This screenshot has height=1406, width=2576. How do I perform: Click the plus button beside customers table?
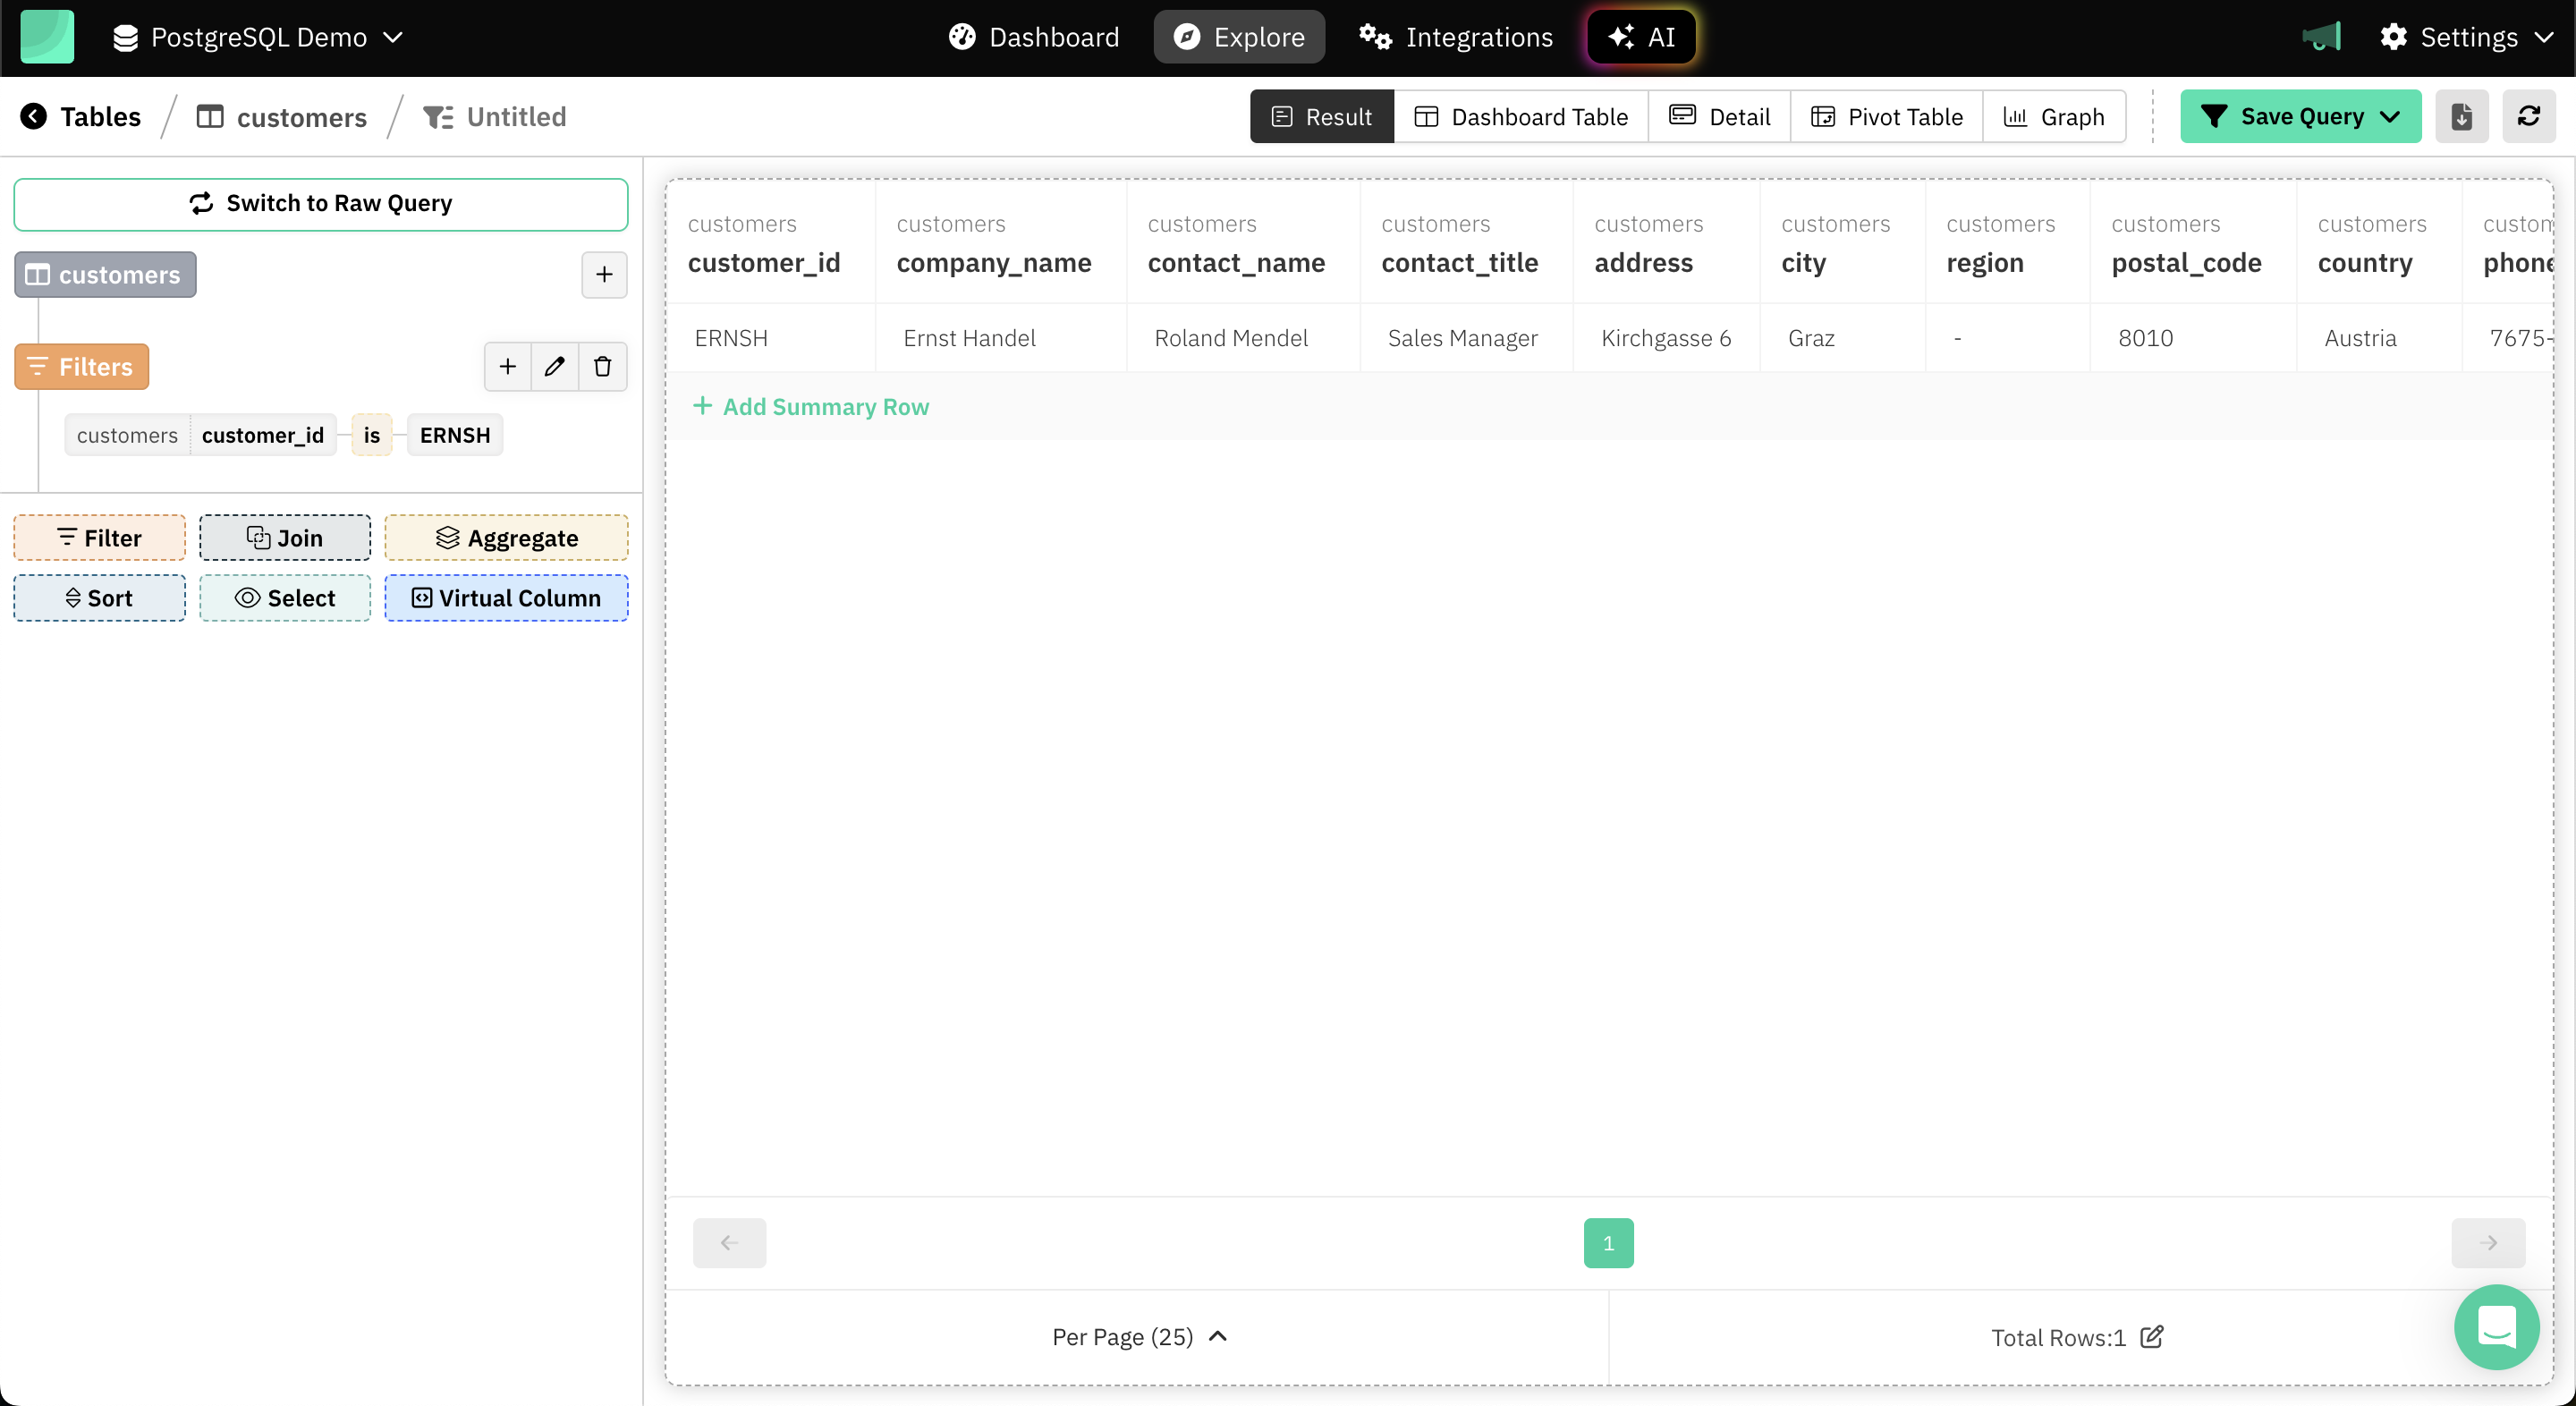tap(604, 275)
